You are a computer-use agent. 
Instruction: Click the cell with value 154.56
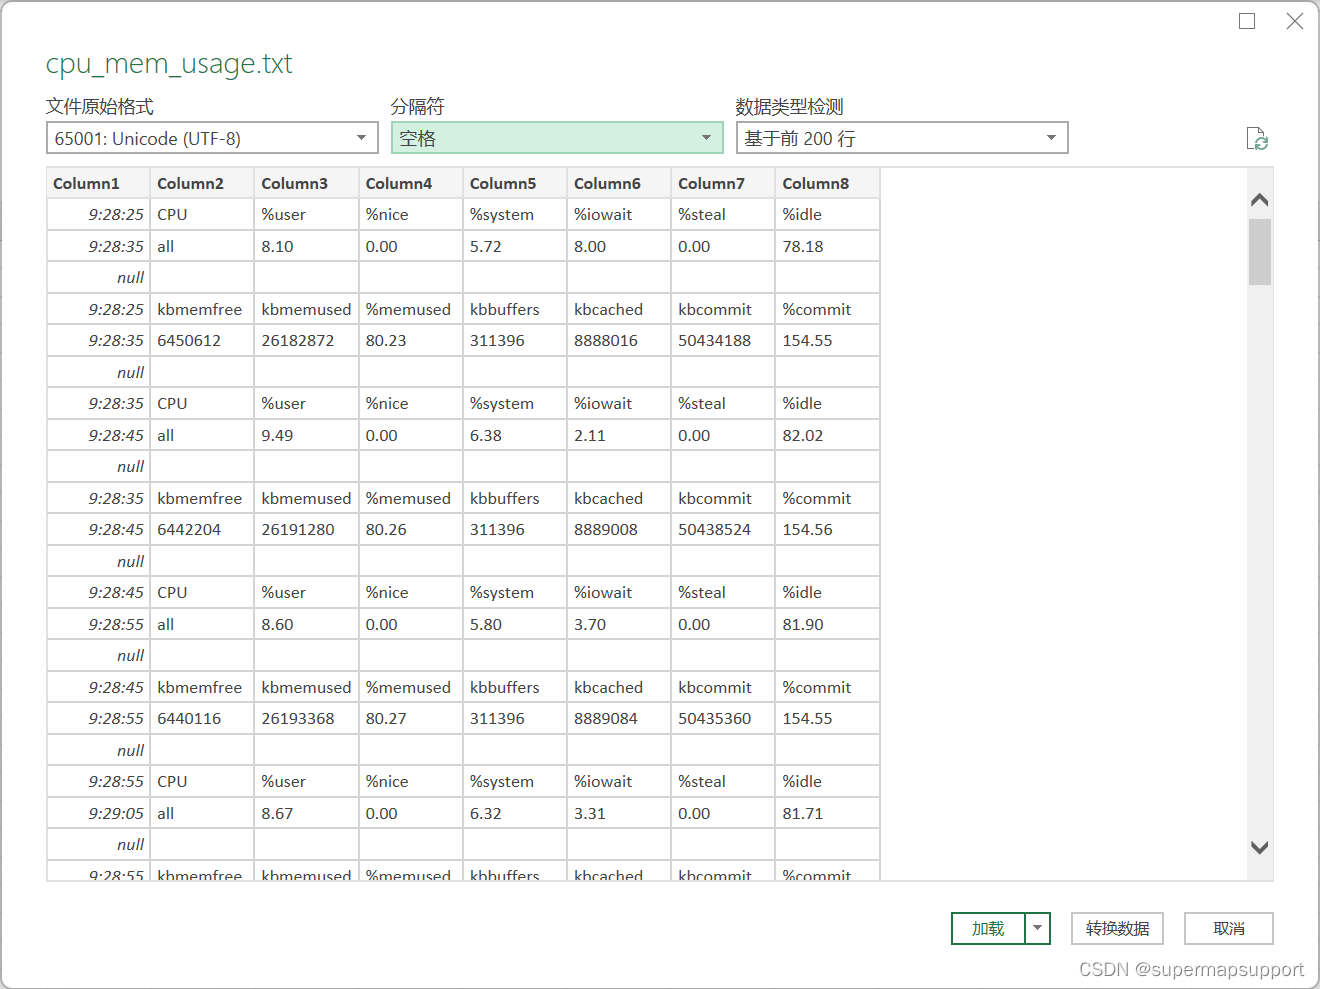pos(827,529)
